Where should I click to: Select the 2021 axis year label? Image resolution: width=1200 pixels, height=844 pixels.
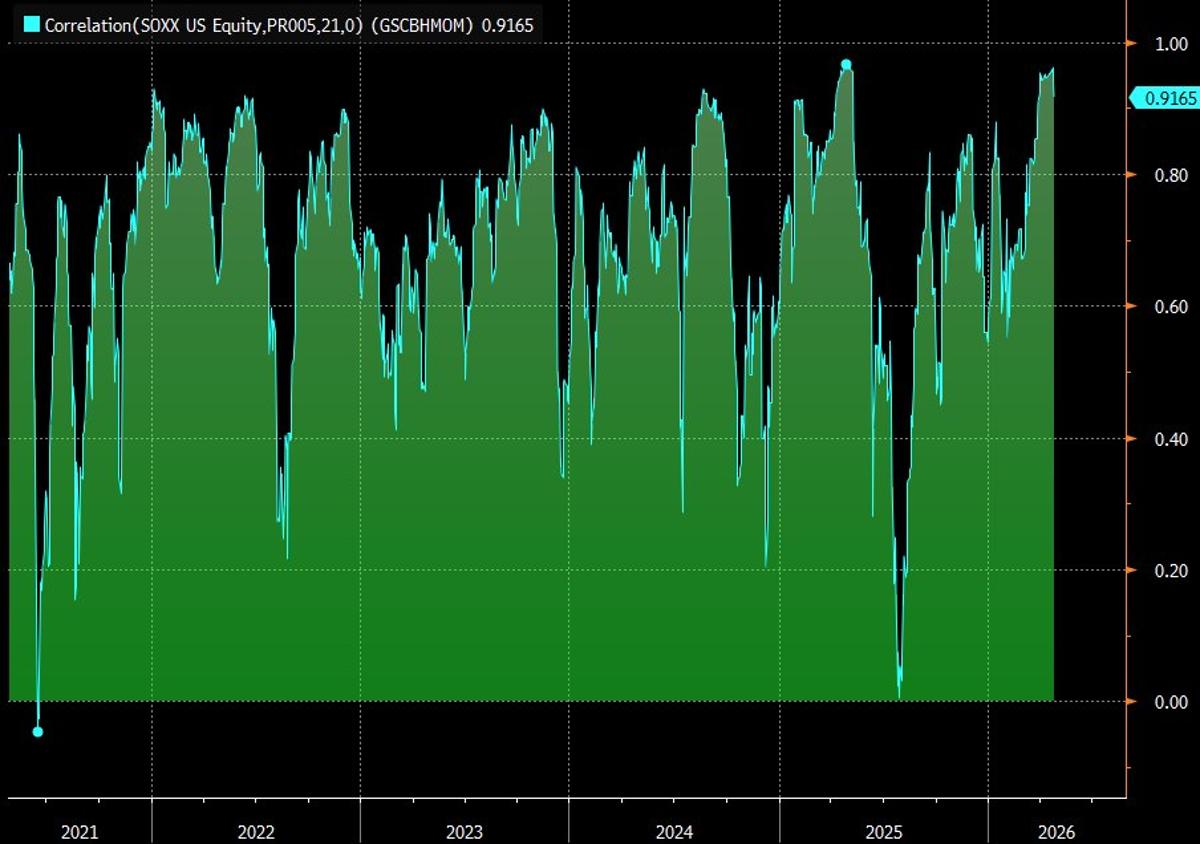coord(81,831)
